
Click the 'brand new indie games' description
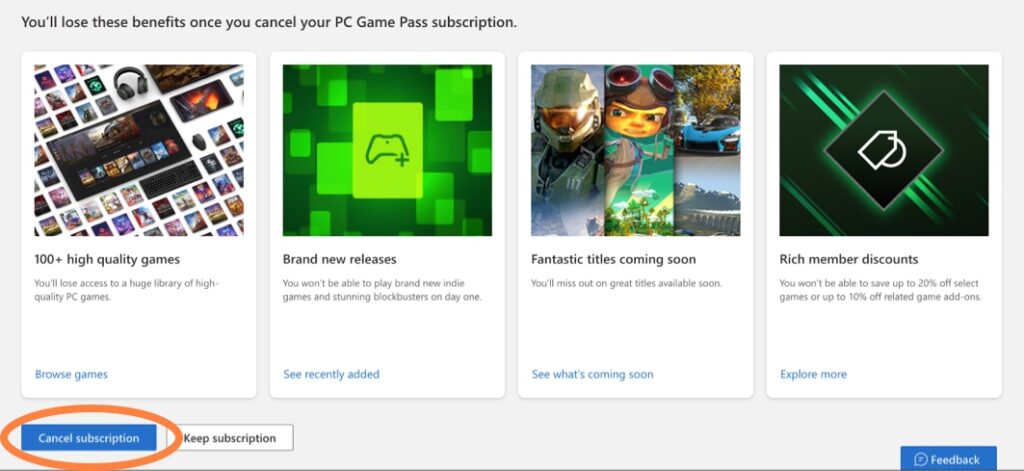pyautogui.click(x=382, y=290)
